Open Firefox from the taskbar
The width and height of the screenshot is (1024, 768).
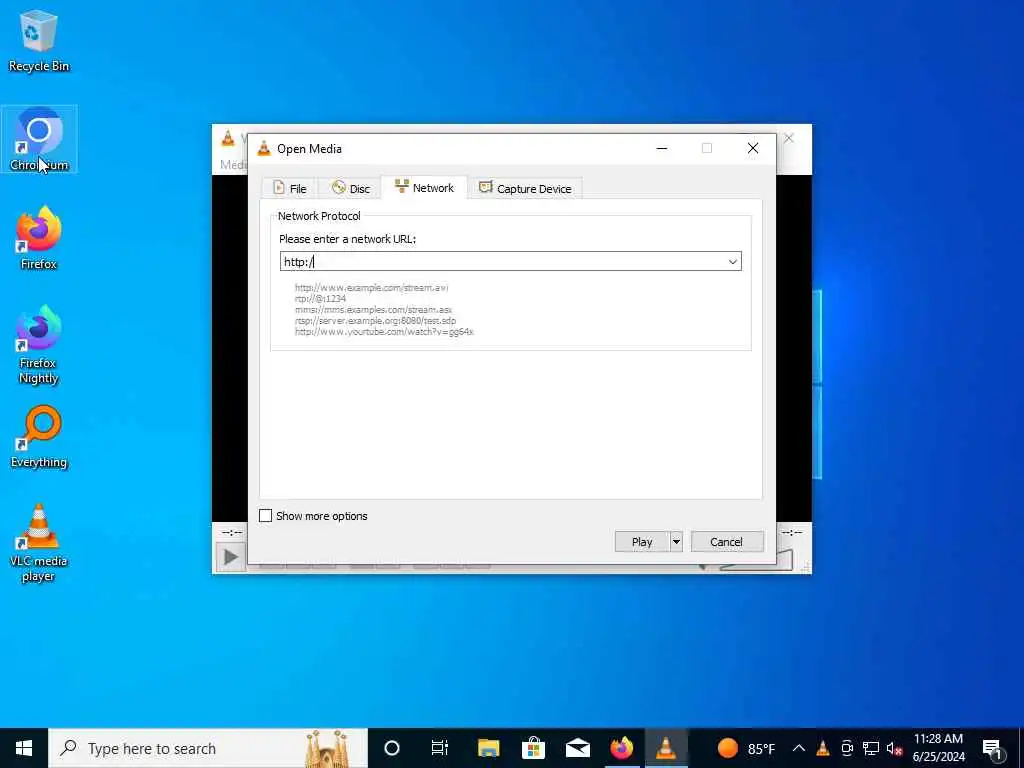622,748
